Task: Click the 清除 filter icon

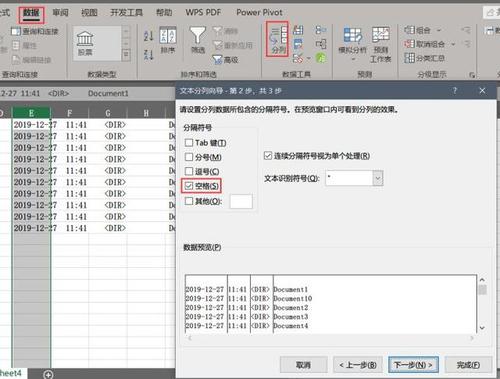Action: click(218, 31)
